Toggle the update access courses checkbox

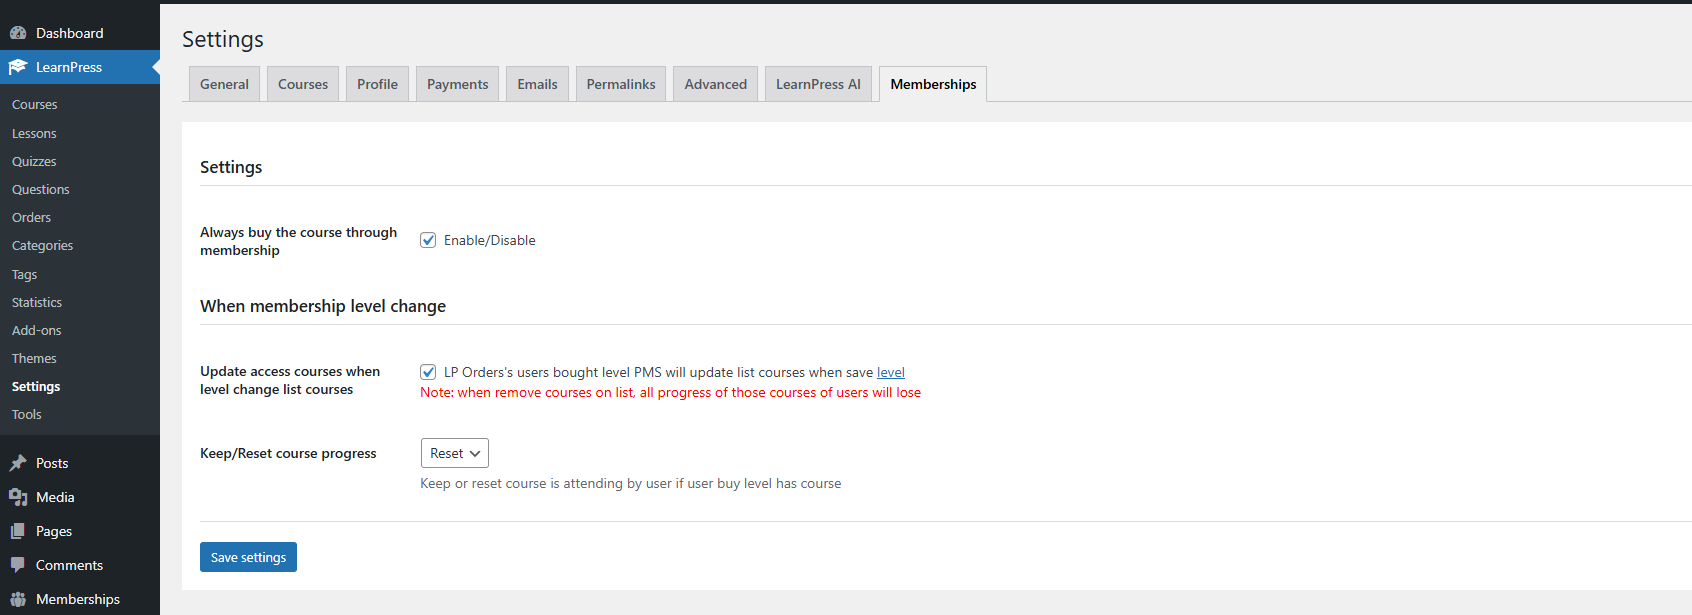428,372
